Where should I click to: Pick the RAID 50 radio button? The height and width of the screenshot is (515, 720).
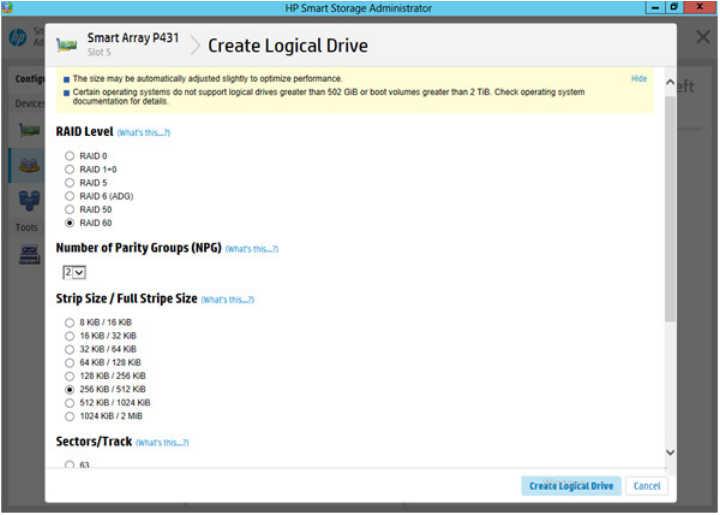[69, 209]
